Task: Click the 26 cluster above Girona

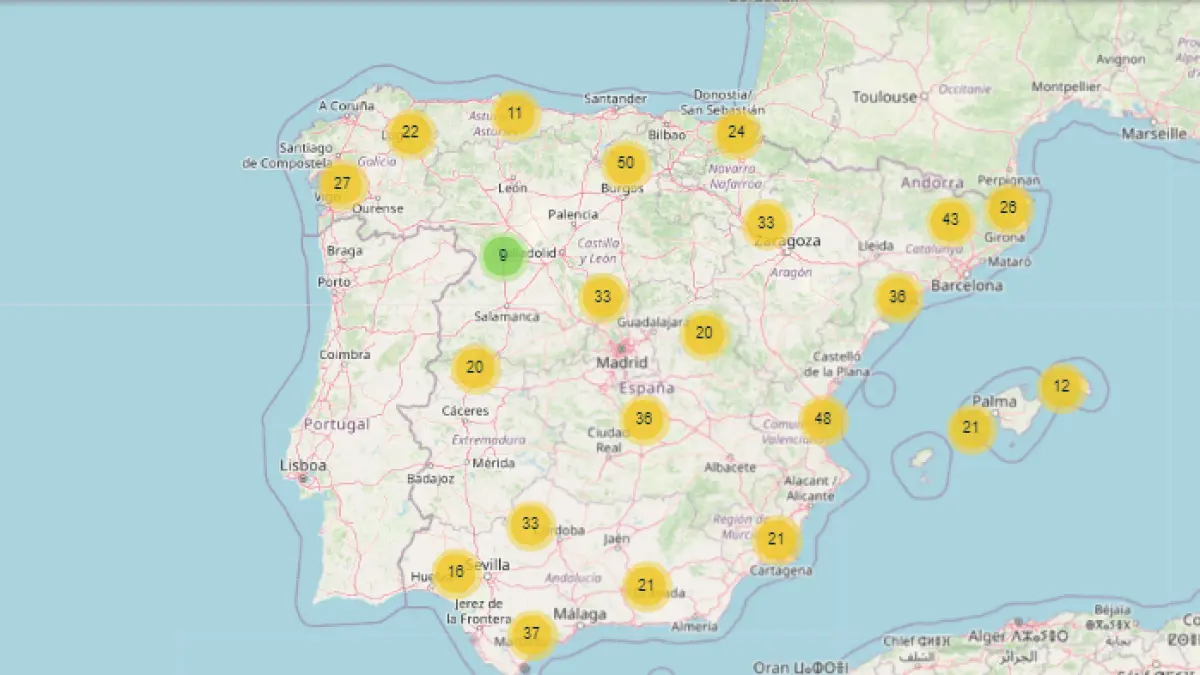Action: [x=1009, y=208]
